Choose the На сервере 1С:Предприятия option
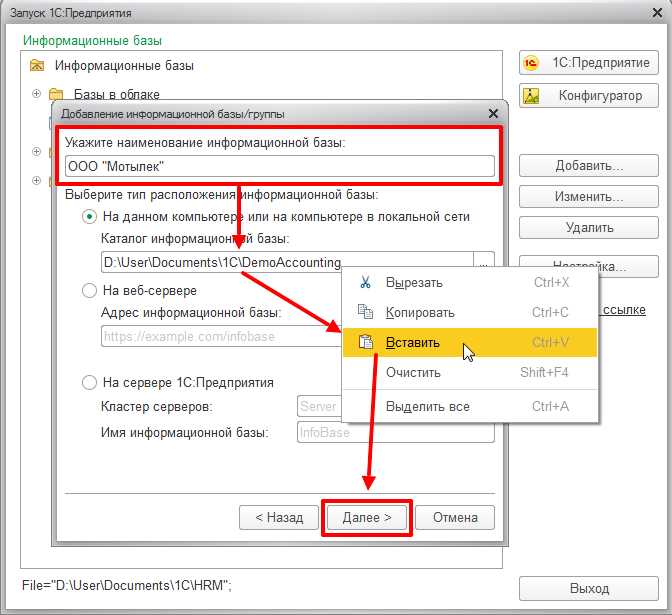 point(89,382)
